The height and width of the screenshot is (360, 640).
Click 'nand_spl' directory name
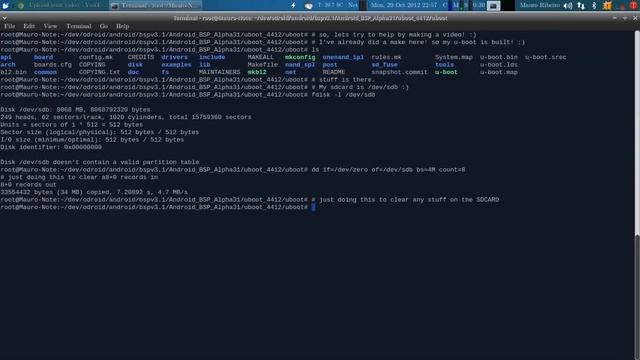[x=300, y=65]
